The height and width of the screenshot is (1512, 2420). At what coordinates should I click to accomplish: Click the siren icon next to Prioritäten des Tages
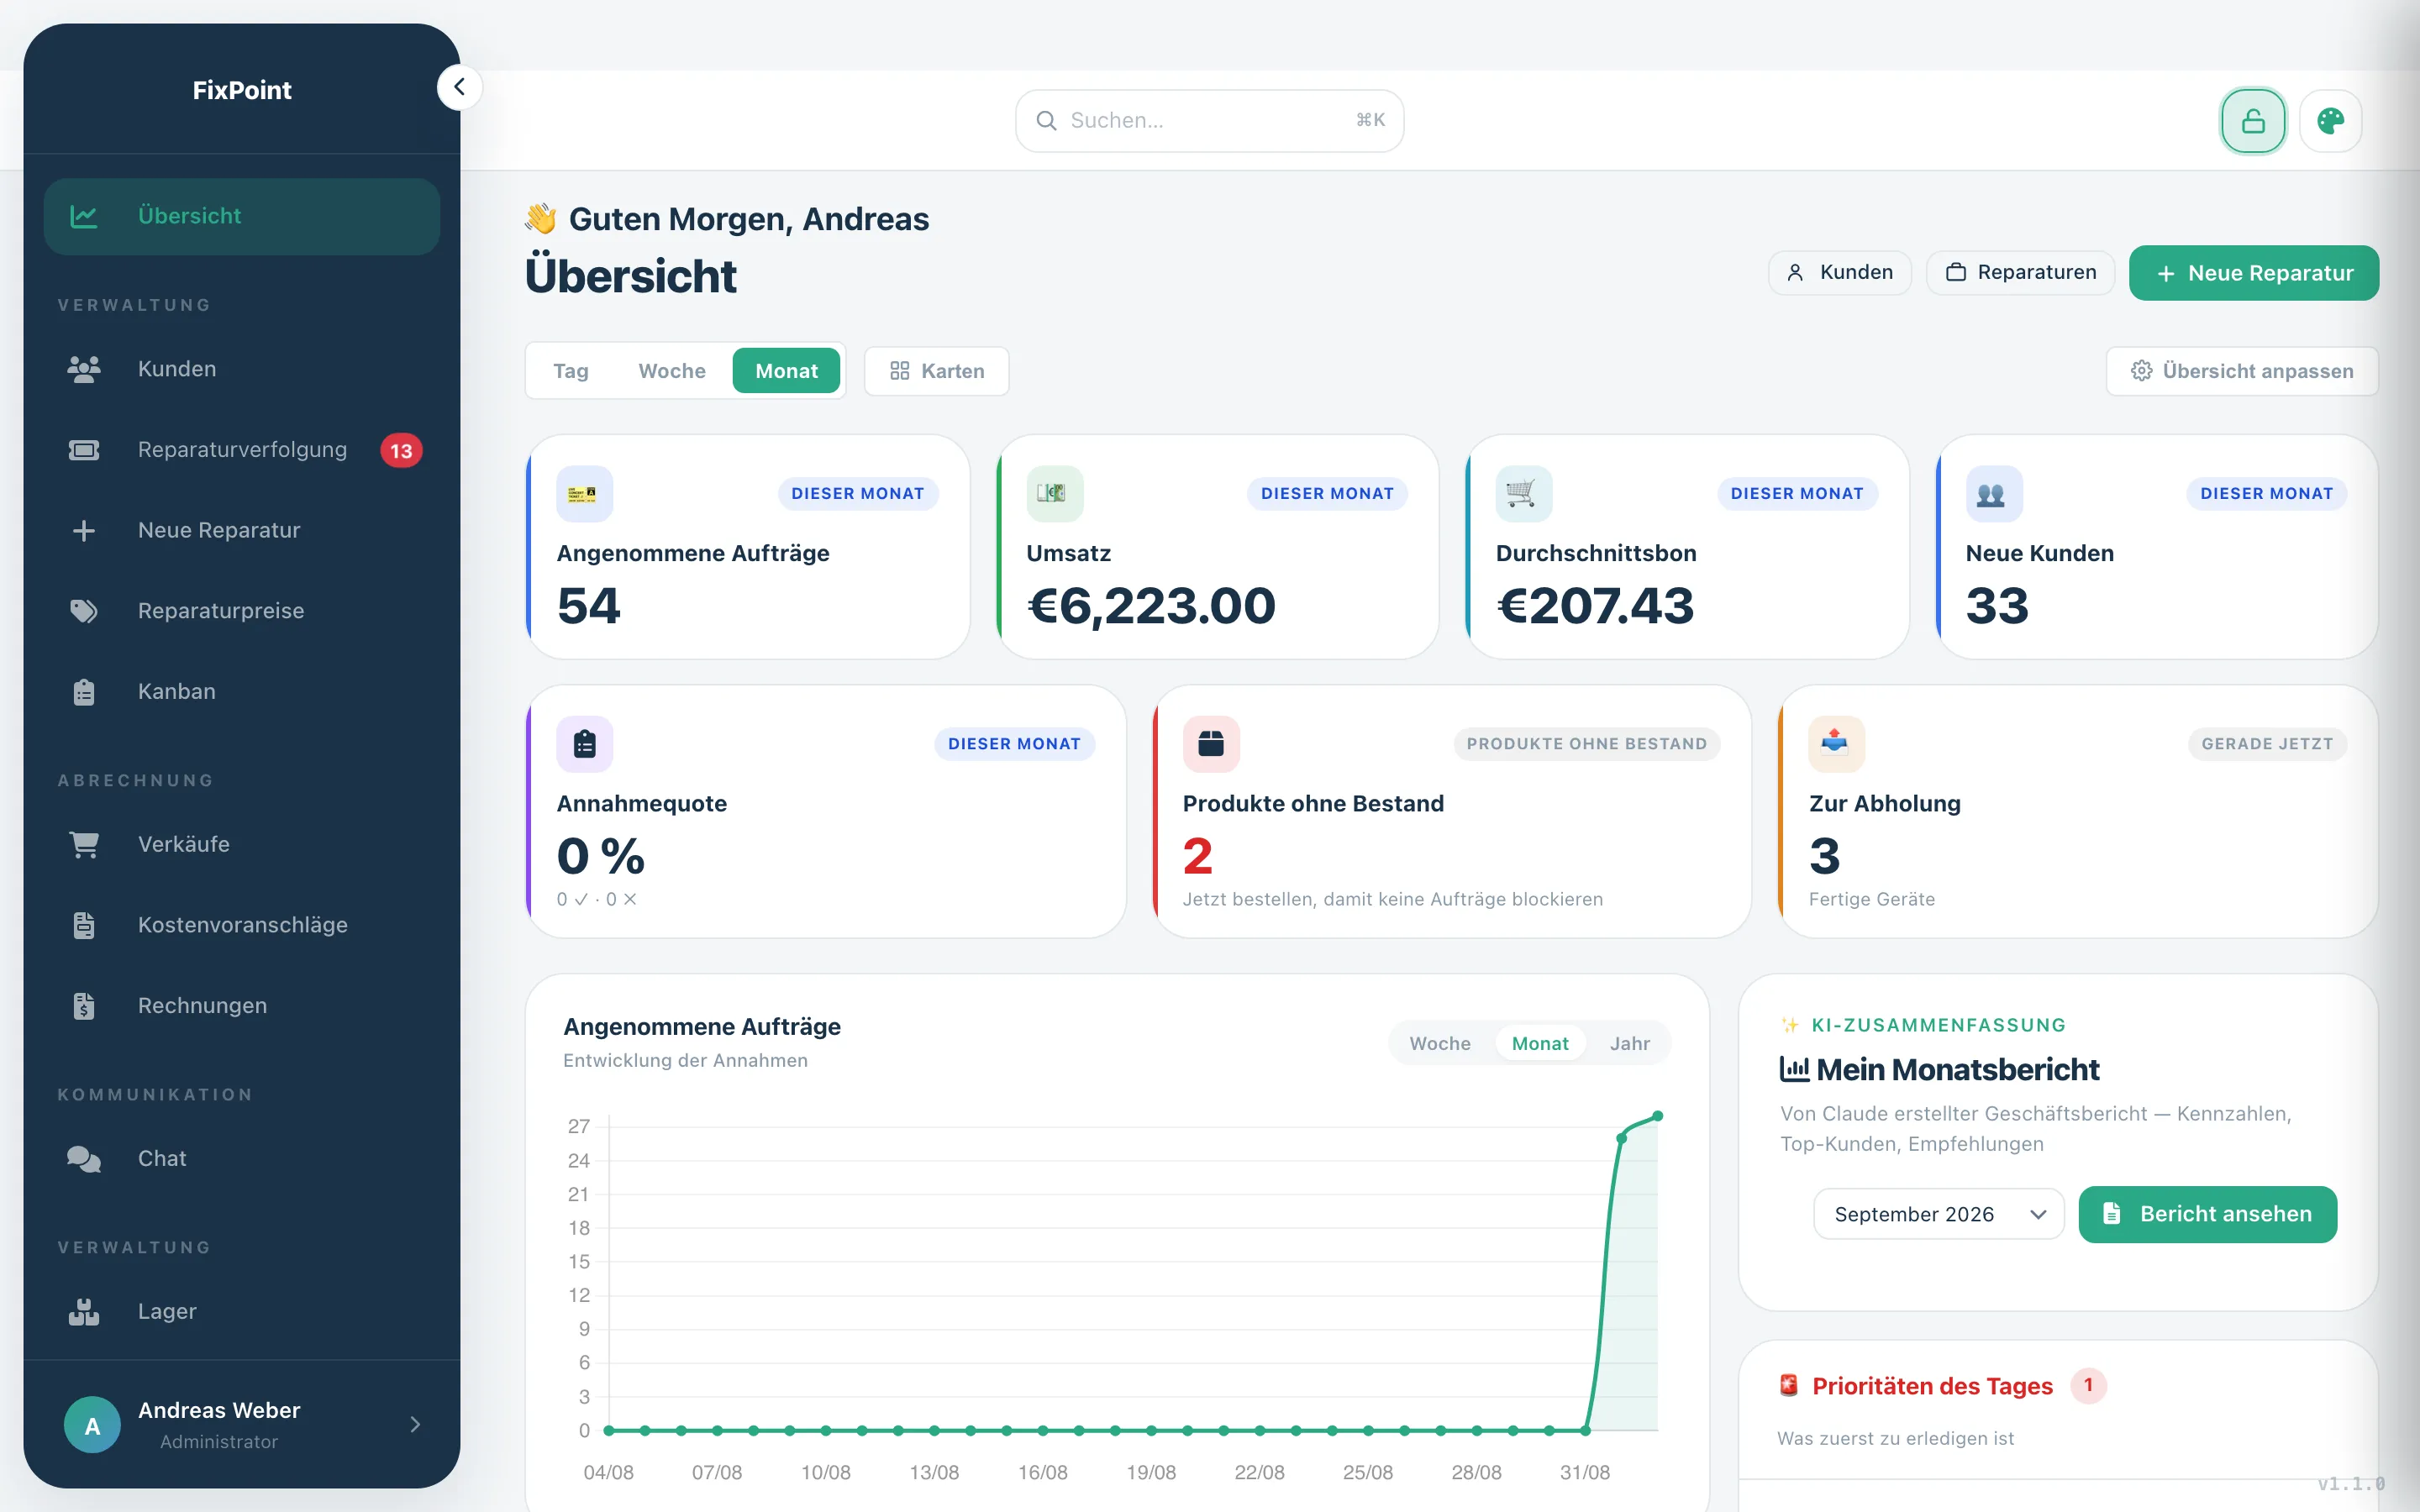[x=1789, y=1386]
